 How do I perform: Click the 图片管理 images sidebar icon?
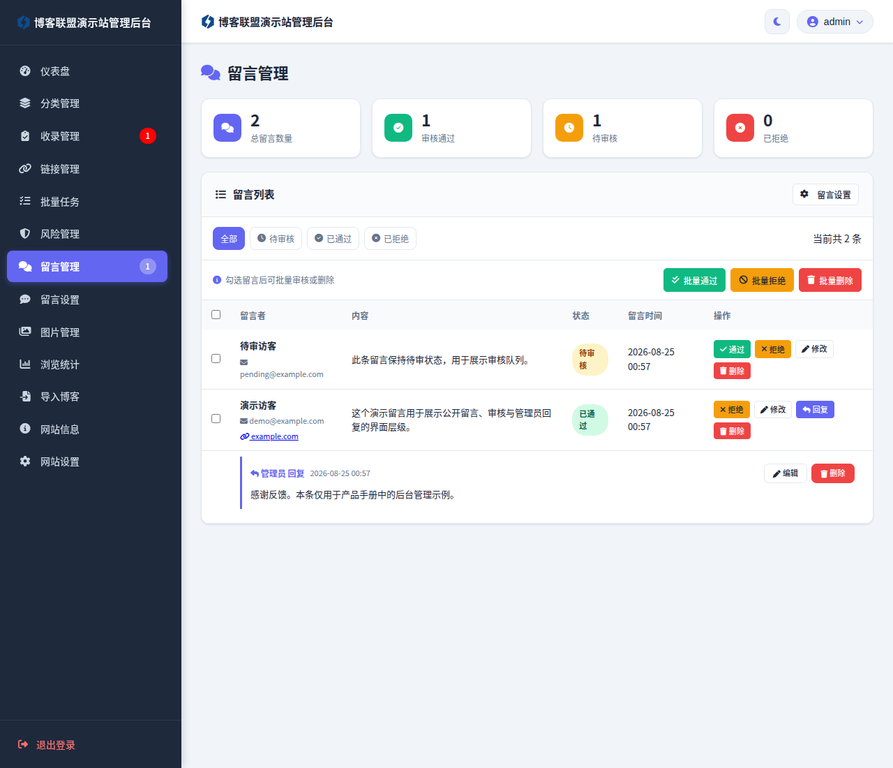point(25,332)
